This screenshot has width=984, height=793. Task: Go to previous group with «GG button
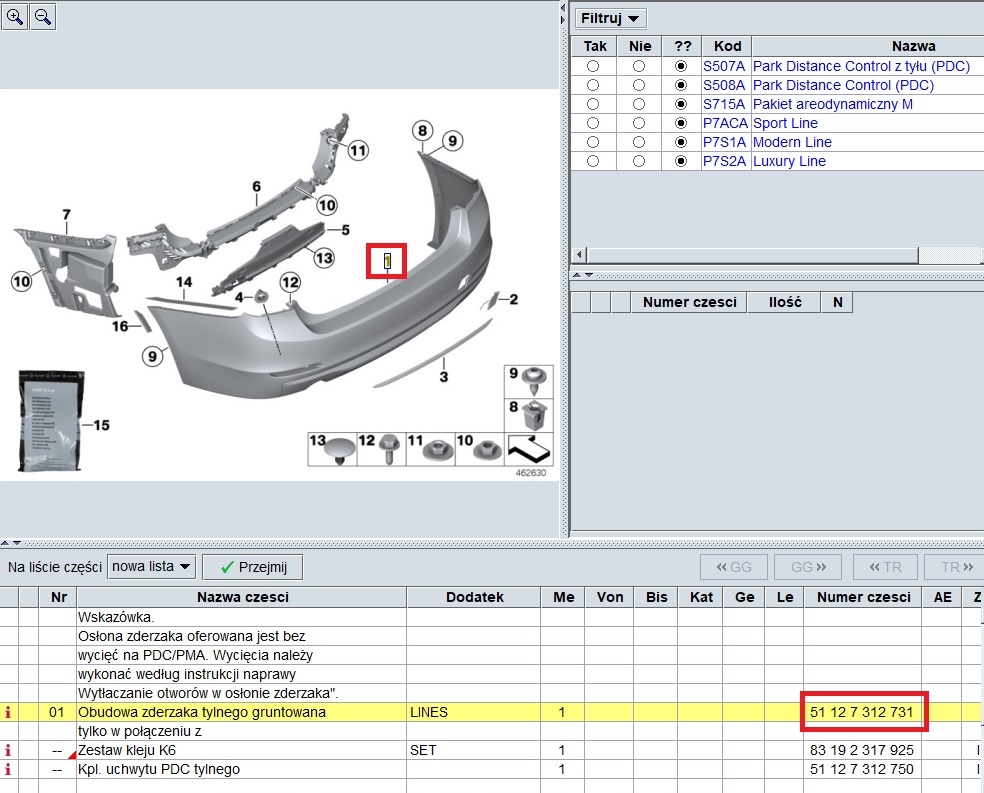[x=733, y=567]
